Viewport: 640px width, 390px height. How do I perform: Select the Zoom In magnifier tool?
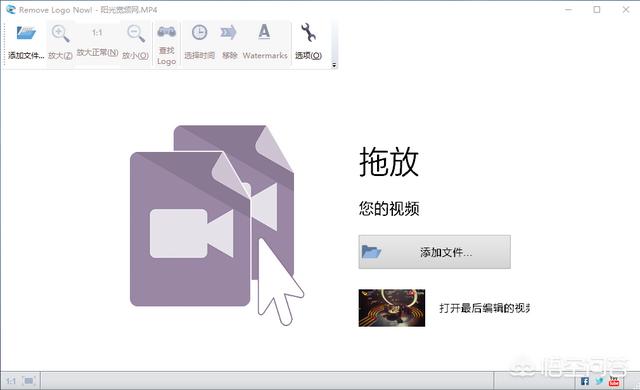click(x=60, y=33)
